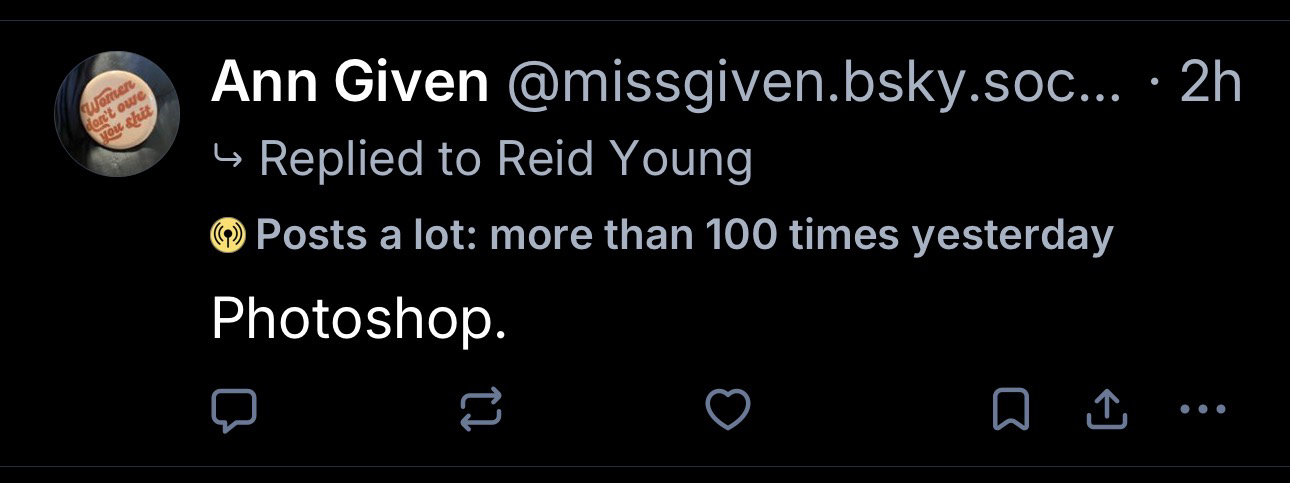This screenshot has height=483, width=1290.
Task: Click the share arrow icon
Action: tap(1105, 408)
